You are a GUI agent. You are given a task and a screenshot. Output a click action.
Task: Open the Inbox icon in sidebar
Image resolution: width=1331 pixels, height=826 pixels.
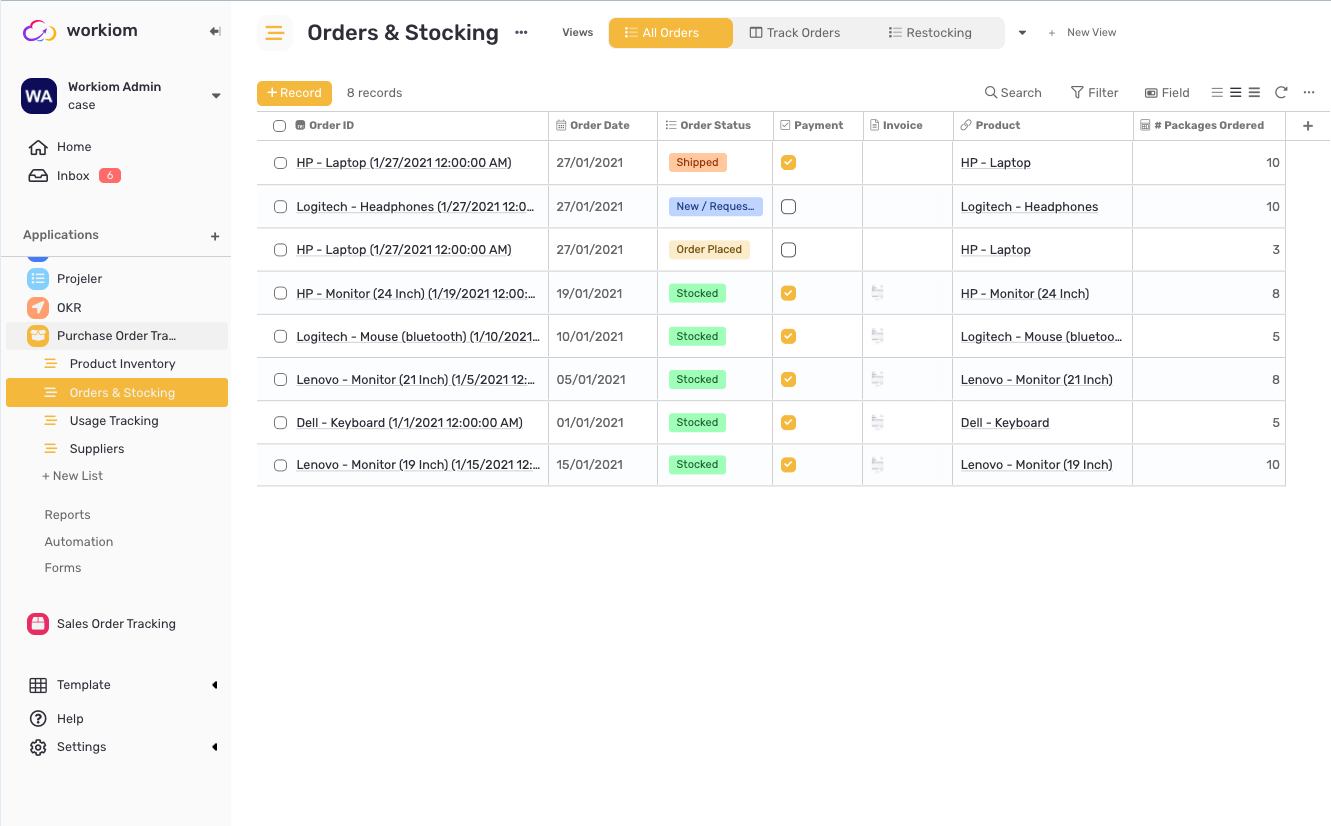coord(38,176)
